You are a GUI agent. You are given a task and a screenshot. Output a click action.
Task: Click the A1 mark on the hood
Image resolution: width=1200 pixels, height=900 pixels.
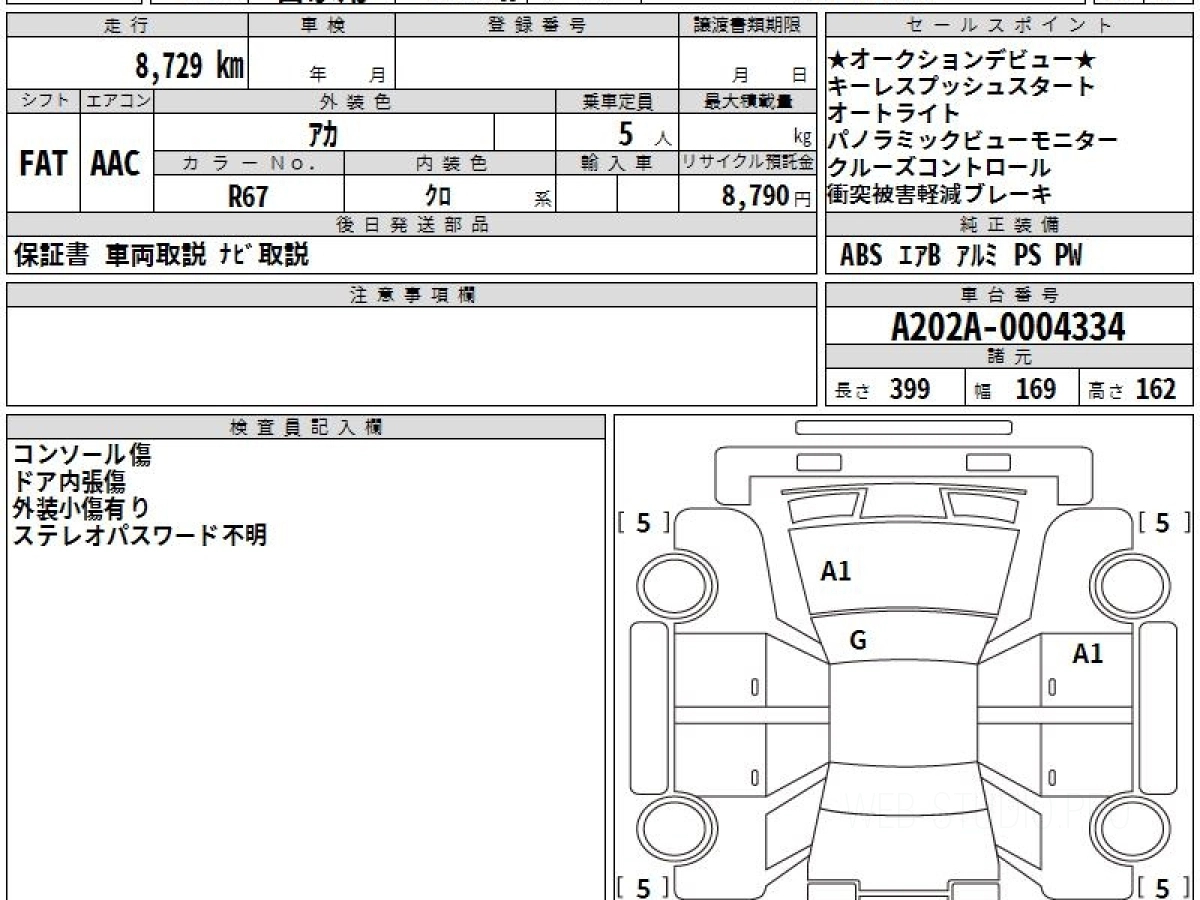click(836, 572)
